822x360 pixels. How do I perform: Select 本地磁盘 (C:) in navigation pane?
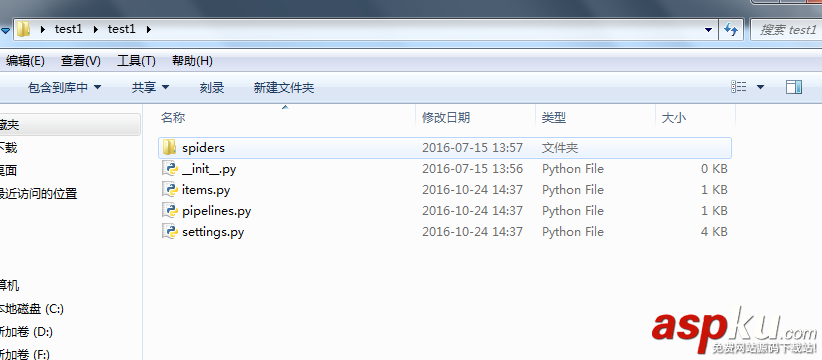click(31, 309)
